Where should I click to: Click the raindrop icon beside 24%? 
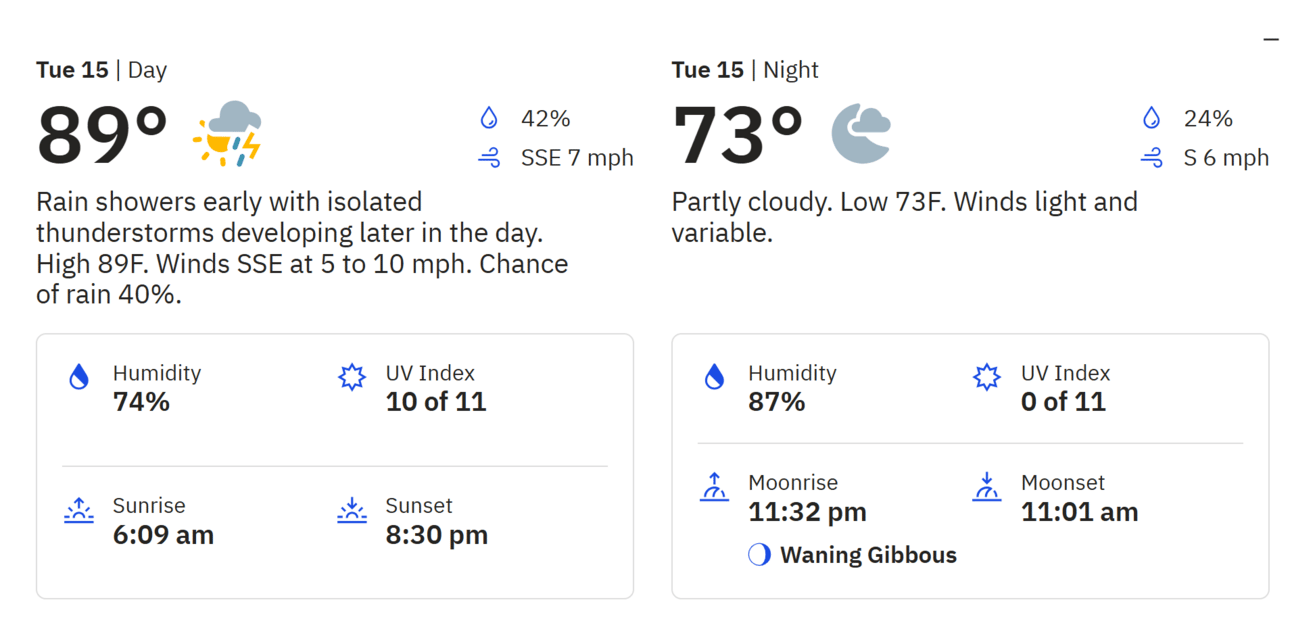(1152, 119)
